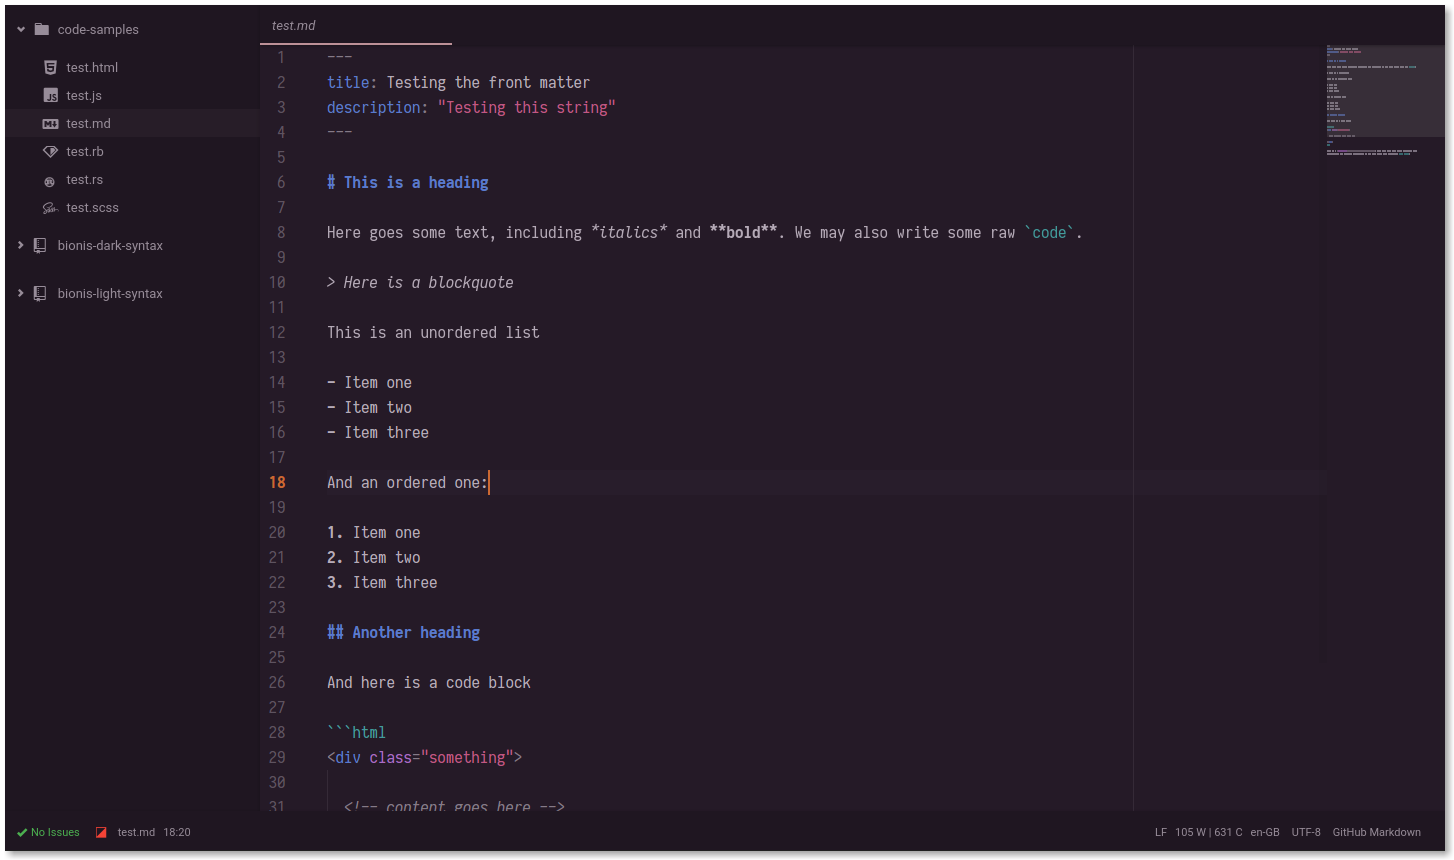
Task: Click the HTML5 icon beside test.html
Action: coord(50,67)
